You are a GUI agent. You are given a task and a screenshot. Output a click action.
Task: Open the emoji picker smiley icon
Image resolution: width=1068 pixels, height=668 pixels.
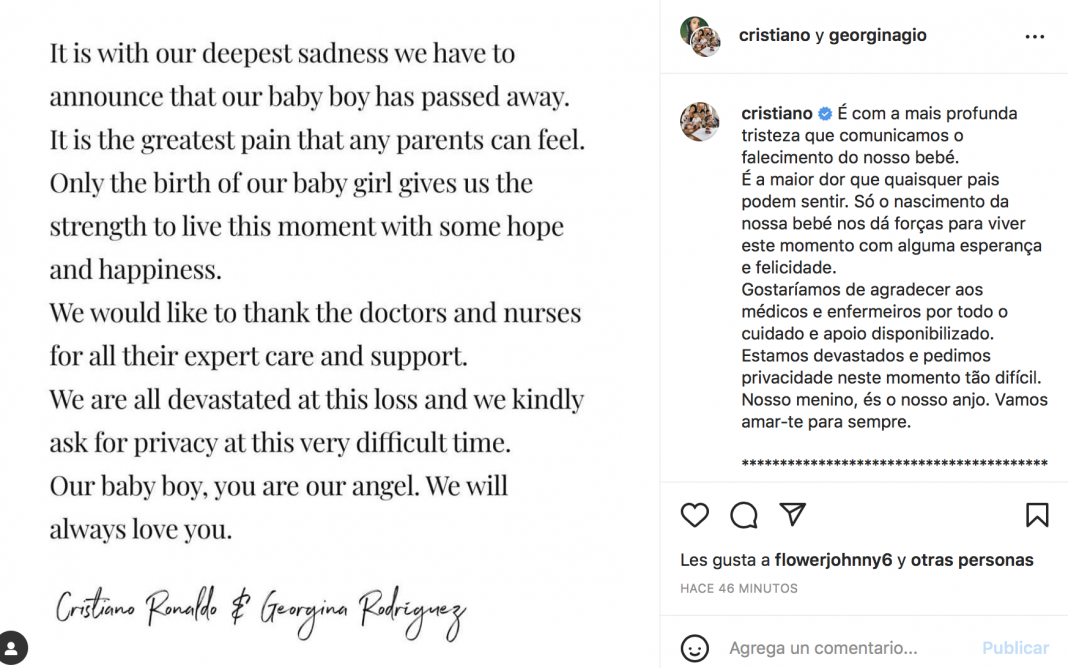[x=694, y=648]
